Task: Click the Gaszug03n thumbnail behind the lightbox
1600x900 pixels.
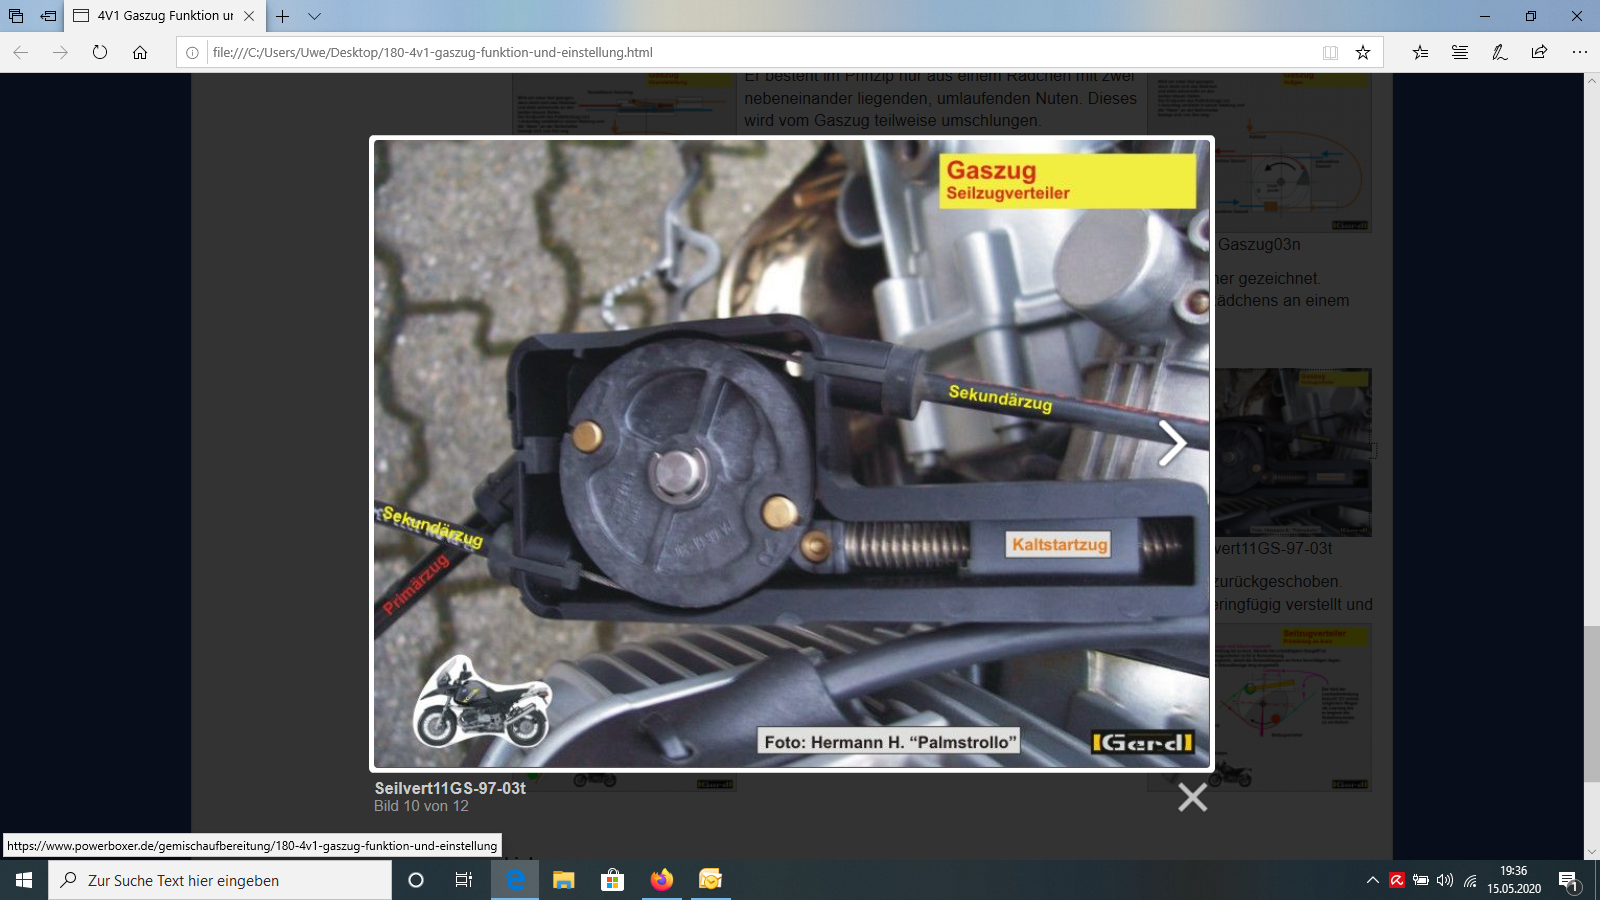Action: point(1294,153)
